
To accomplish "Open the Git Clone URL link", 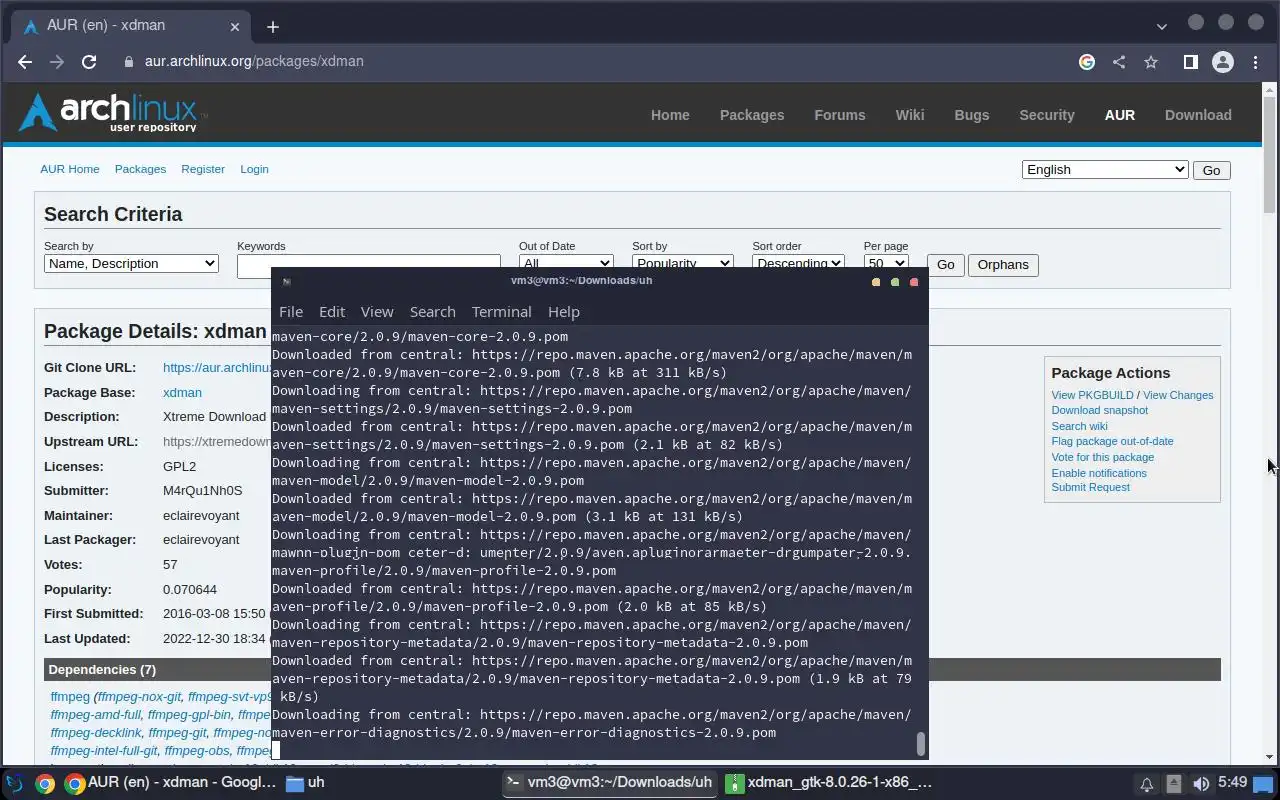I will click(x=217, y=368).
